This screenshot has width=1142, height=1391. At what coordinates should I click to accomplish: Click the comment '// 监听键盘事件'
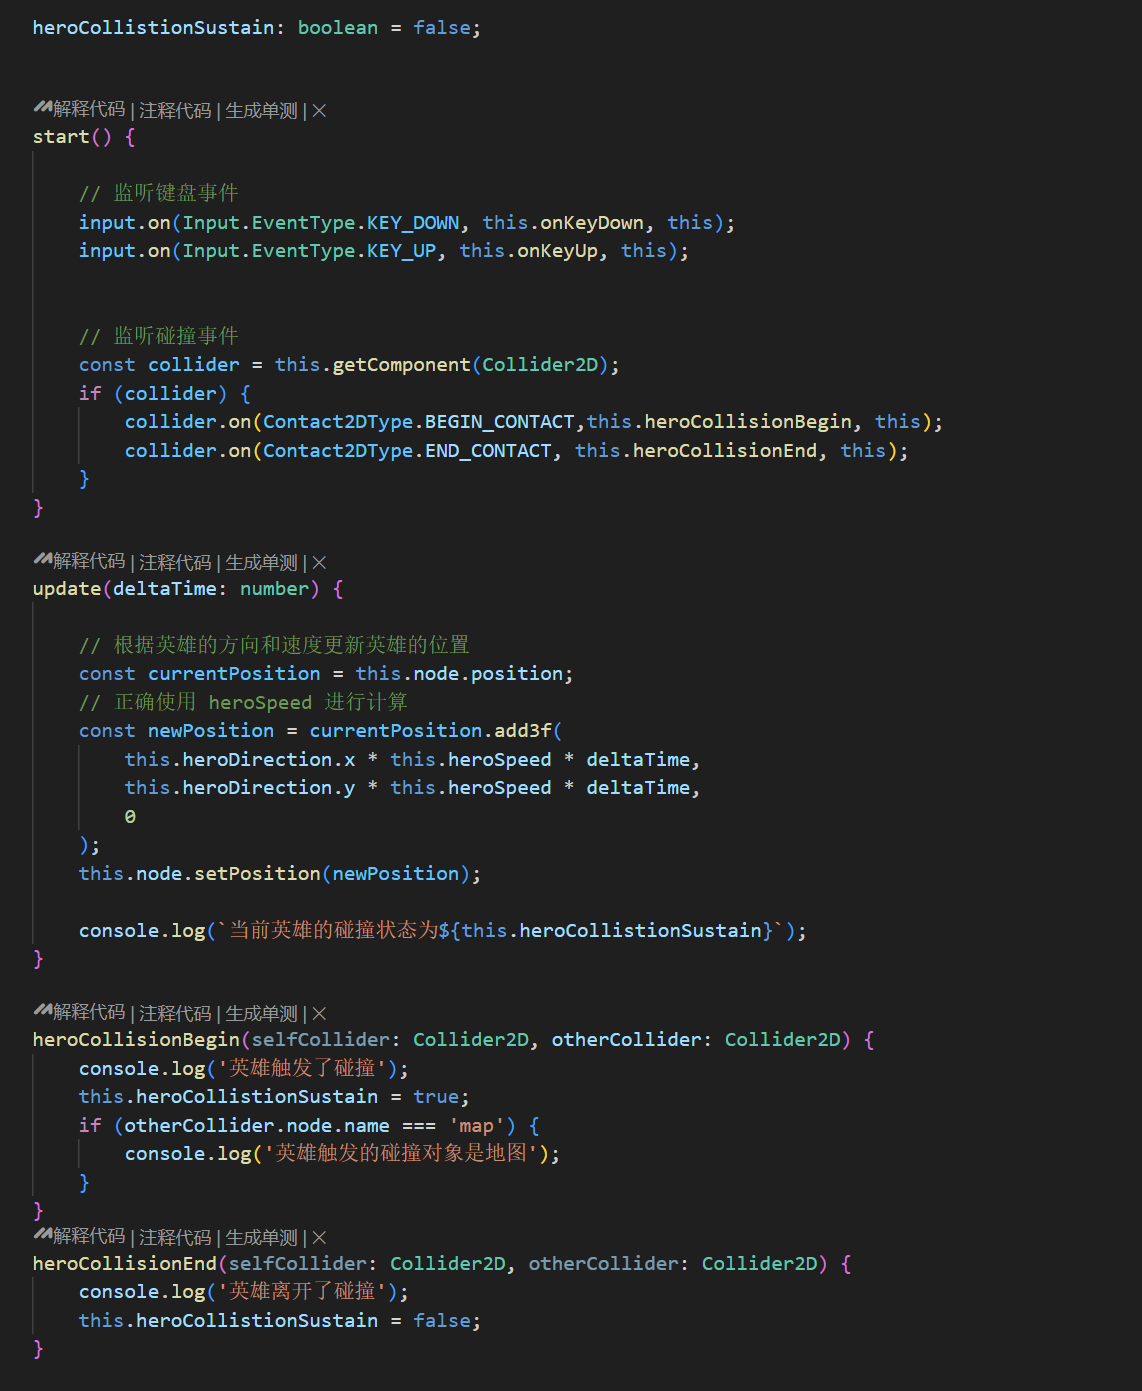(x=159, y=192)
